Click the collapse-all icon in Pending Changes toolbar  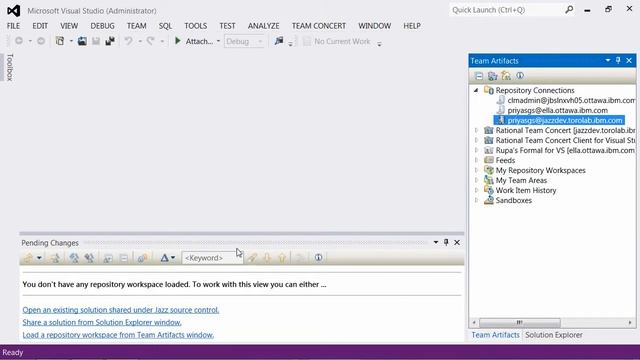click(x=124, y=258)
